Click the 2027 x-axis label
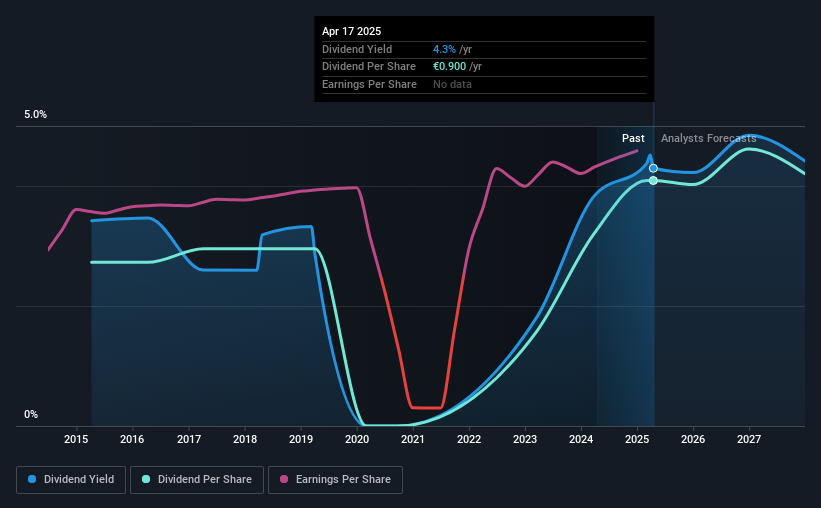Screen dimensions: 821x508 pyautogui.click(x=749, y=439)
